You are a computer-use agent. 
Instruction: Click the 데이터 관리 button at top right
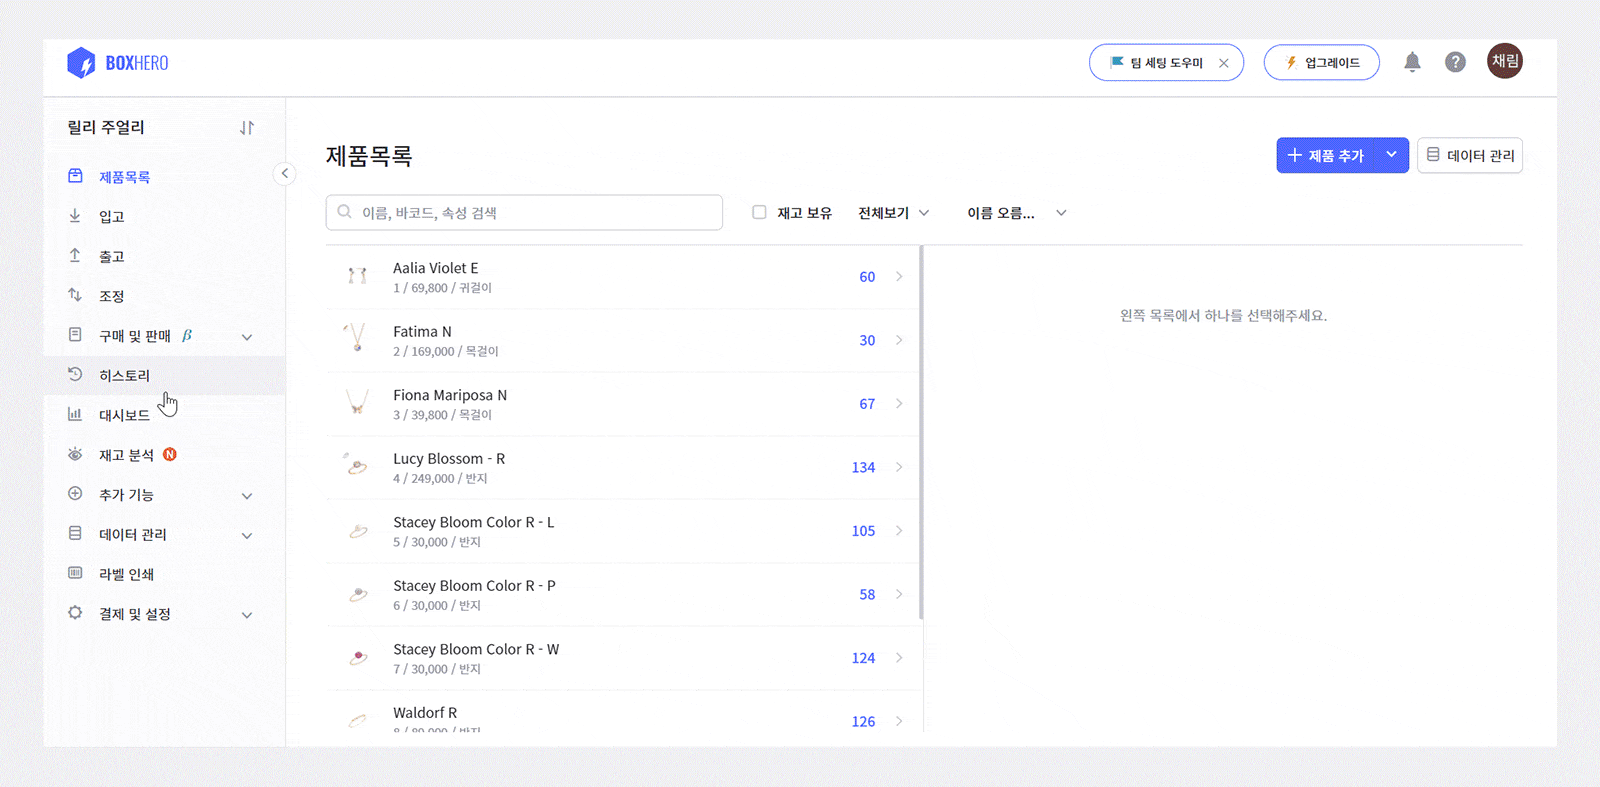tap(1470, 156)
